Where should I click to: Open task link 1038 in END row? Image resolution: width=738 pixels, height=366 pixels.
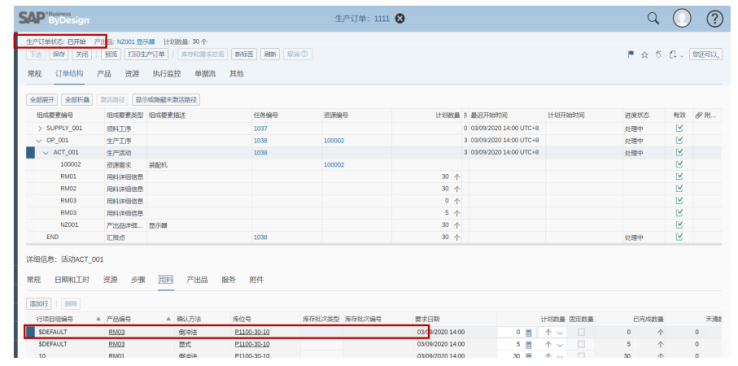pos(260,237)
